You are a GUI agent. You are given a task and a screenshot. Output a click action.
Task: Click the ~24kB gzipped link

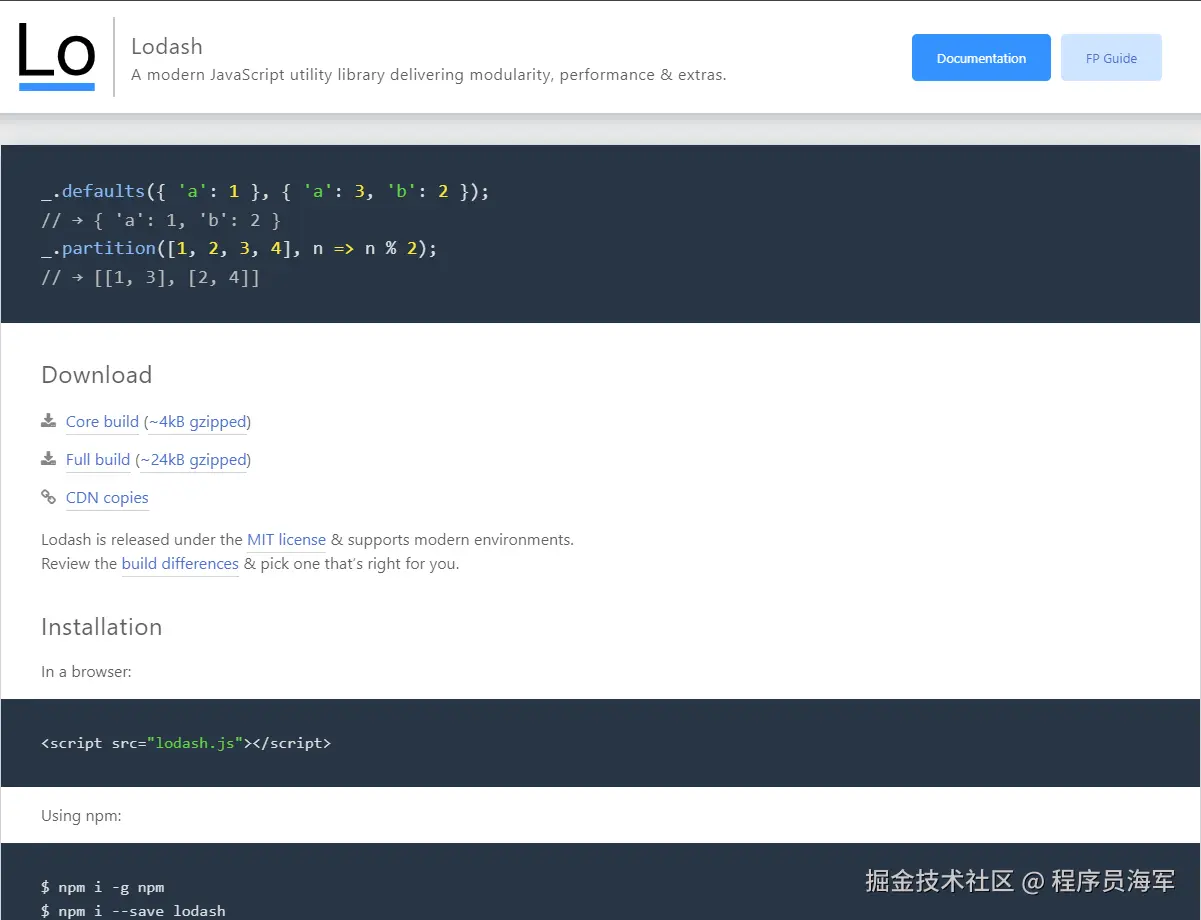click(x=193, y=460)
